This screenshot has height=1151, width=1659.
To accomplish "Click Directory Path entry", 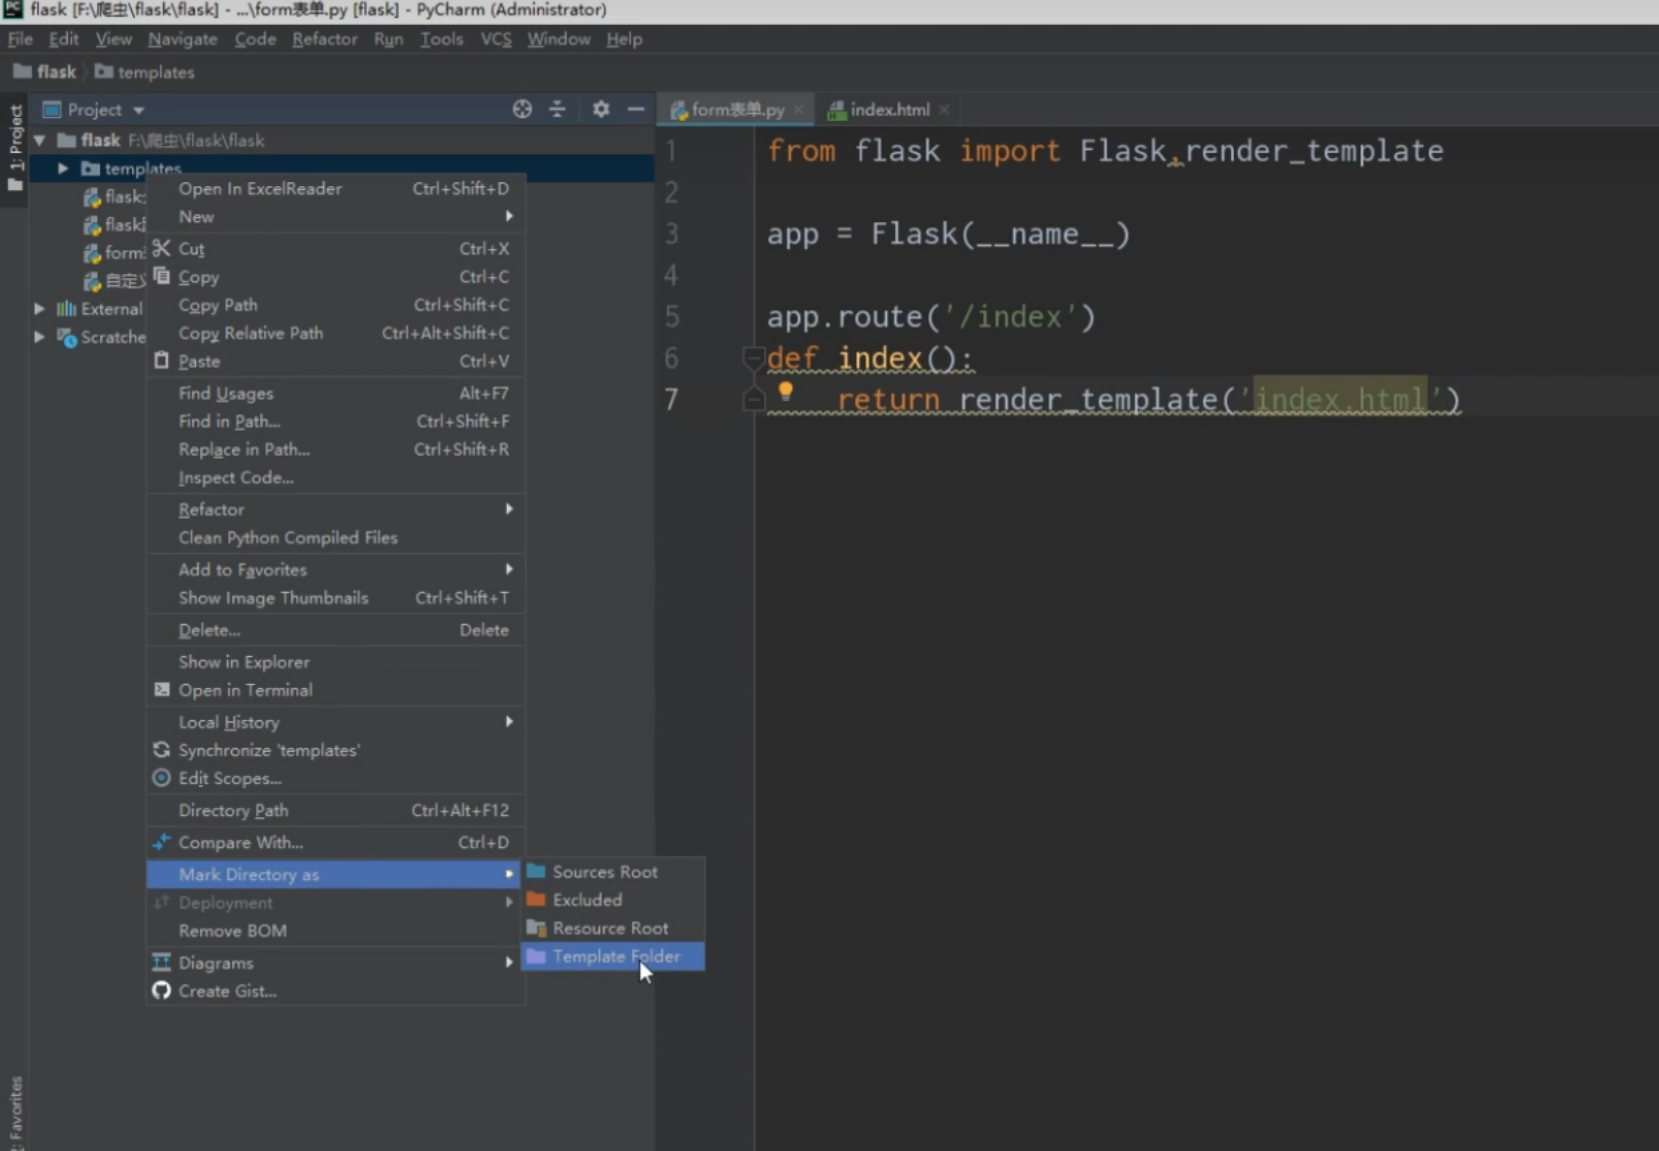I will 336,810.
